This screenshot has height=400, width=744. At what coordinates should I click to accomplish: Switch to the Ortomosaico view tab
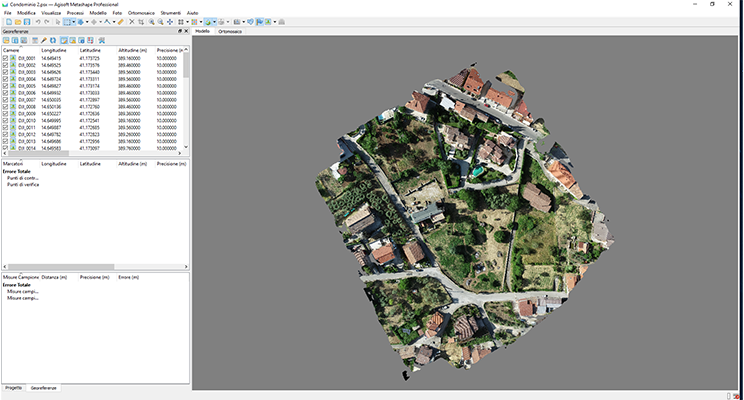click(x=230, y=31)
